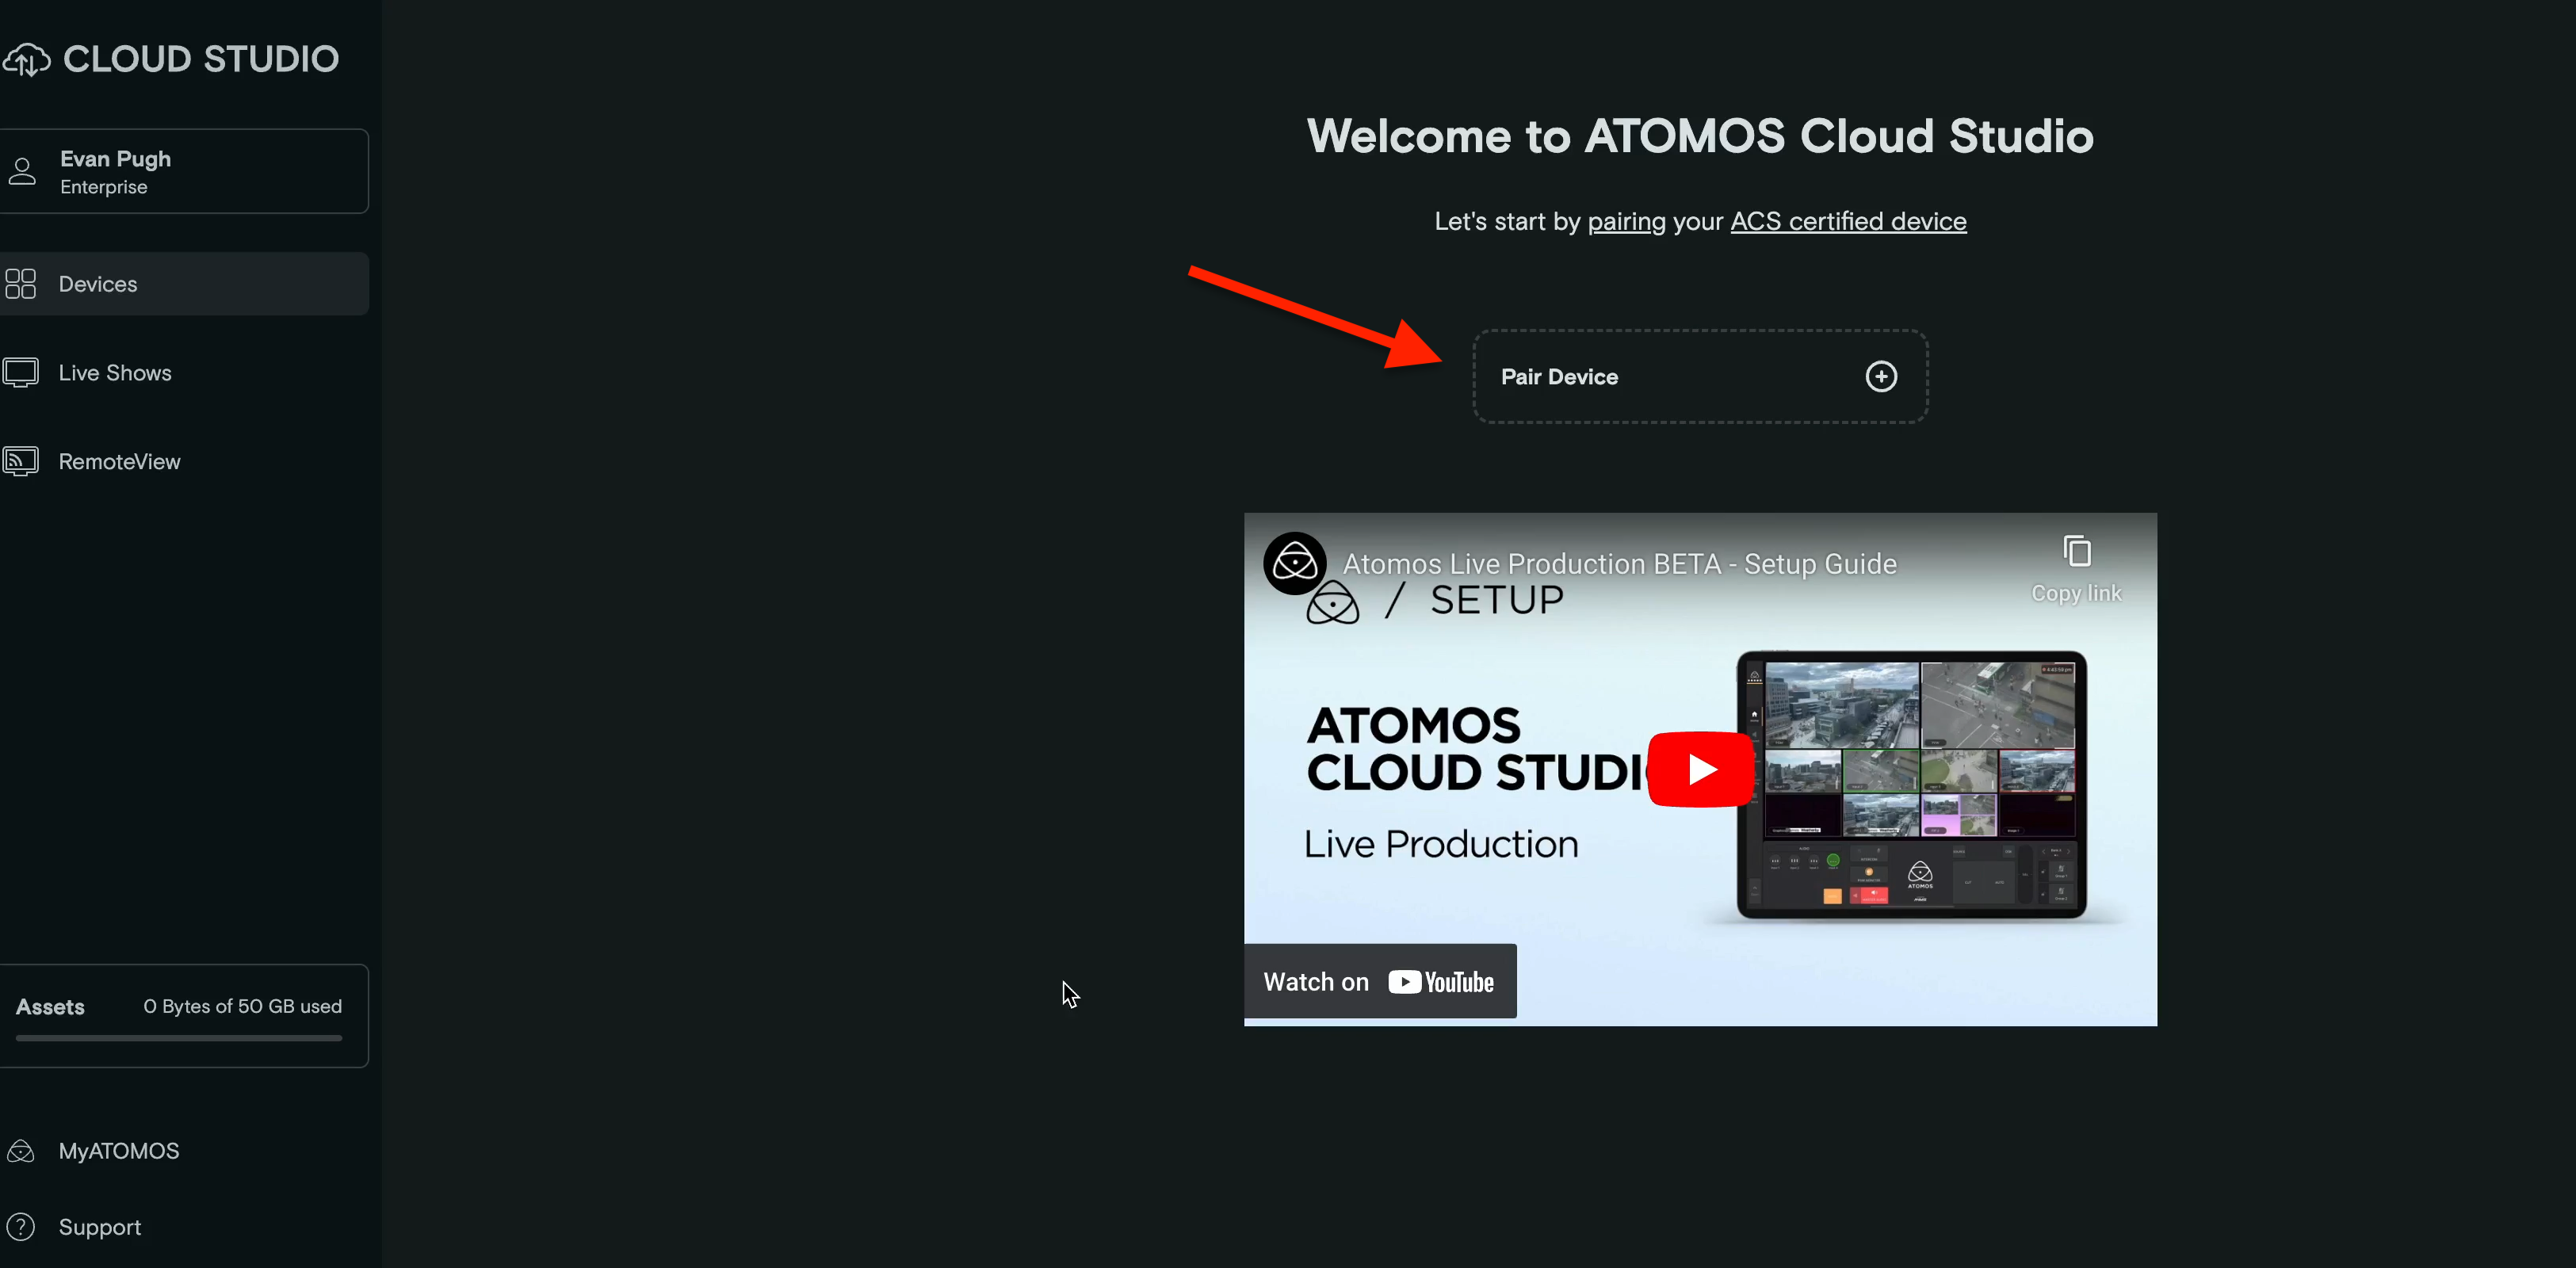Click the Copy link icon on video
2576x1268 pixels.
point(2077,551)
